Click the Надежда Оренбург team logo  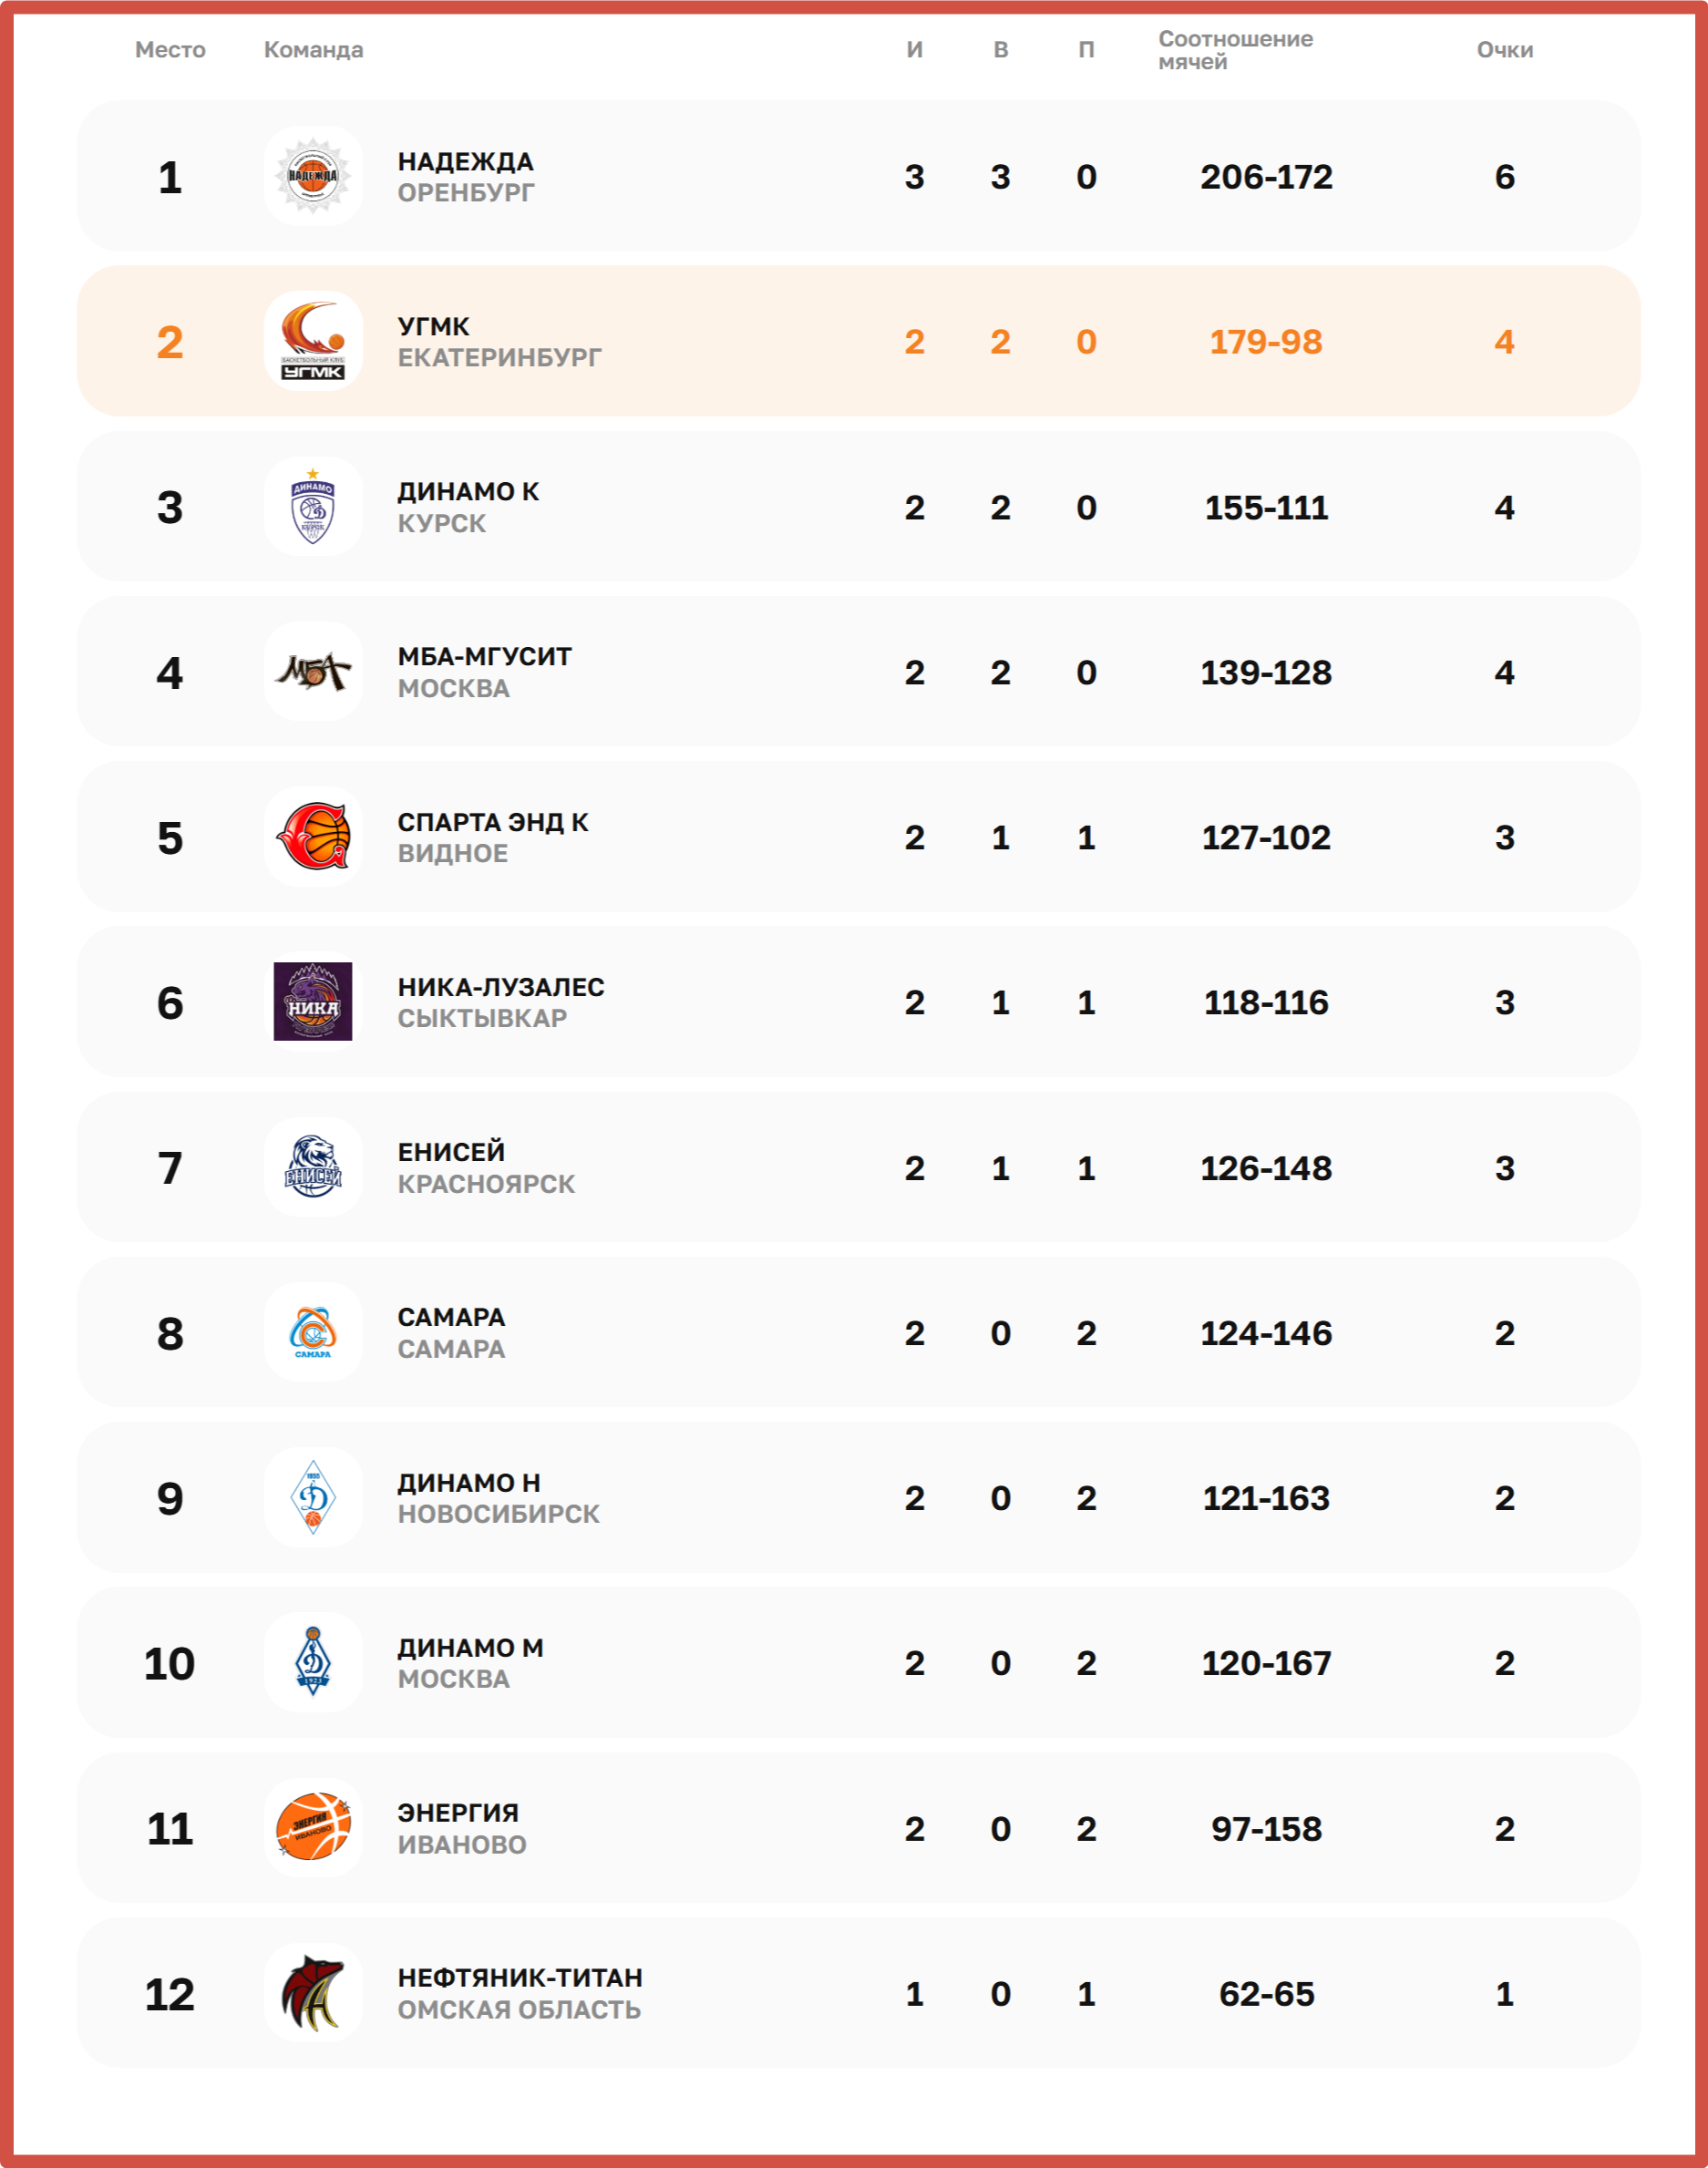[313, 176]
